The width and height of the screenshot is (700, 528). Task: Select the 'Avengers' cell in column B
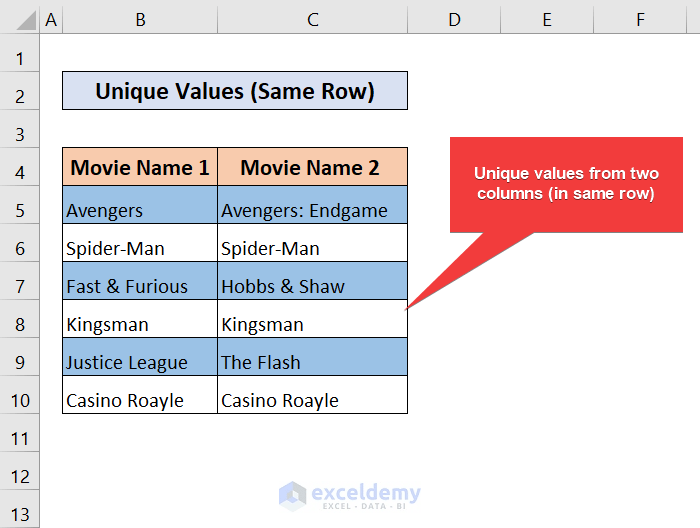click(x=140, y=204)
